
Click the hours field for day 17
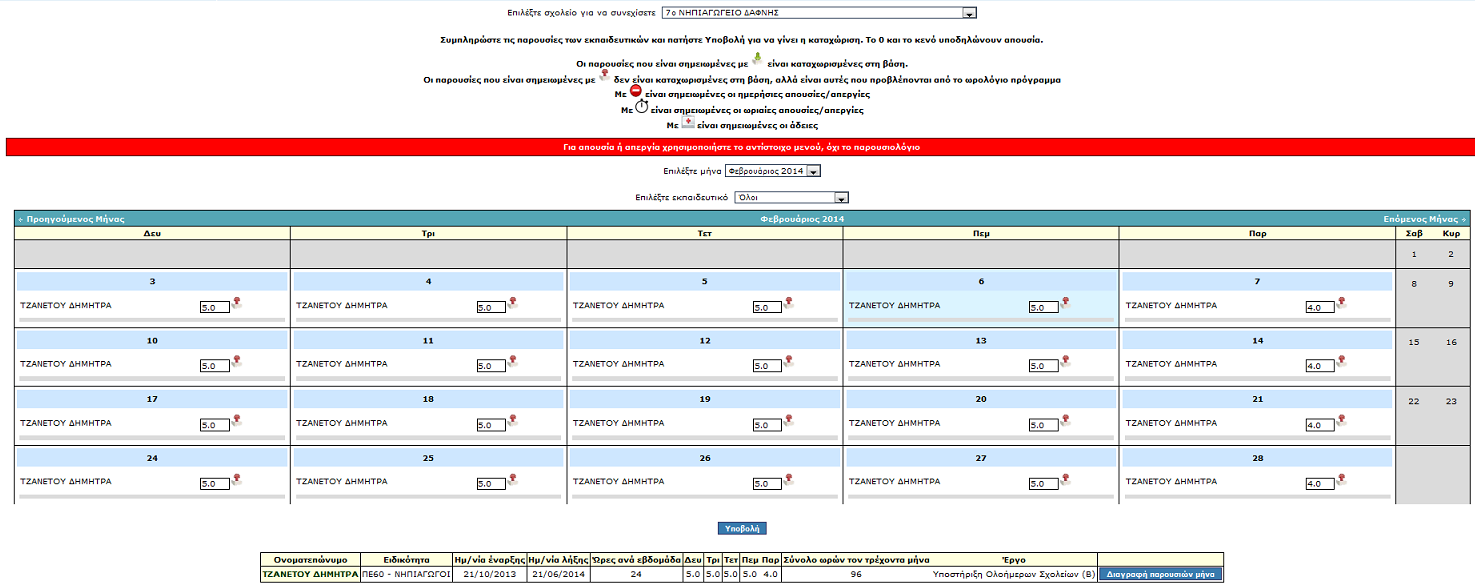[215, 425]
